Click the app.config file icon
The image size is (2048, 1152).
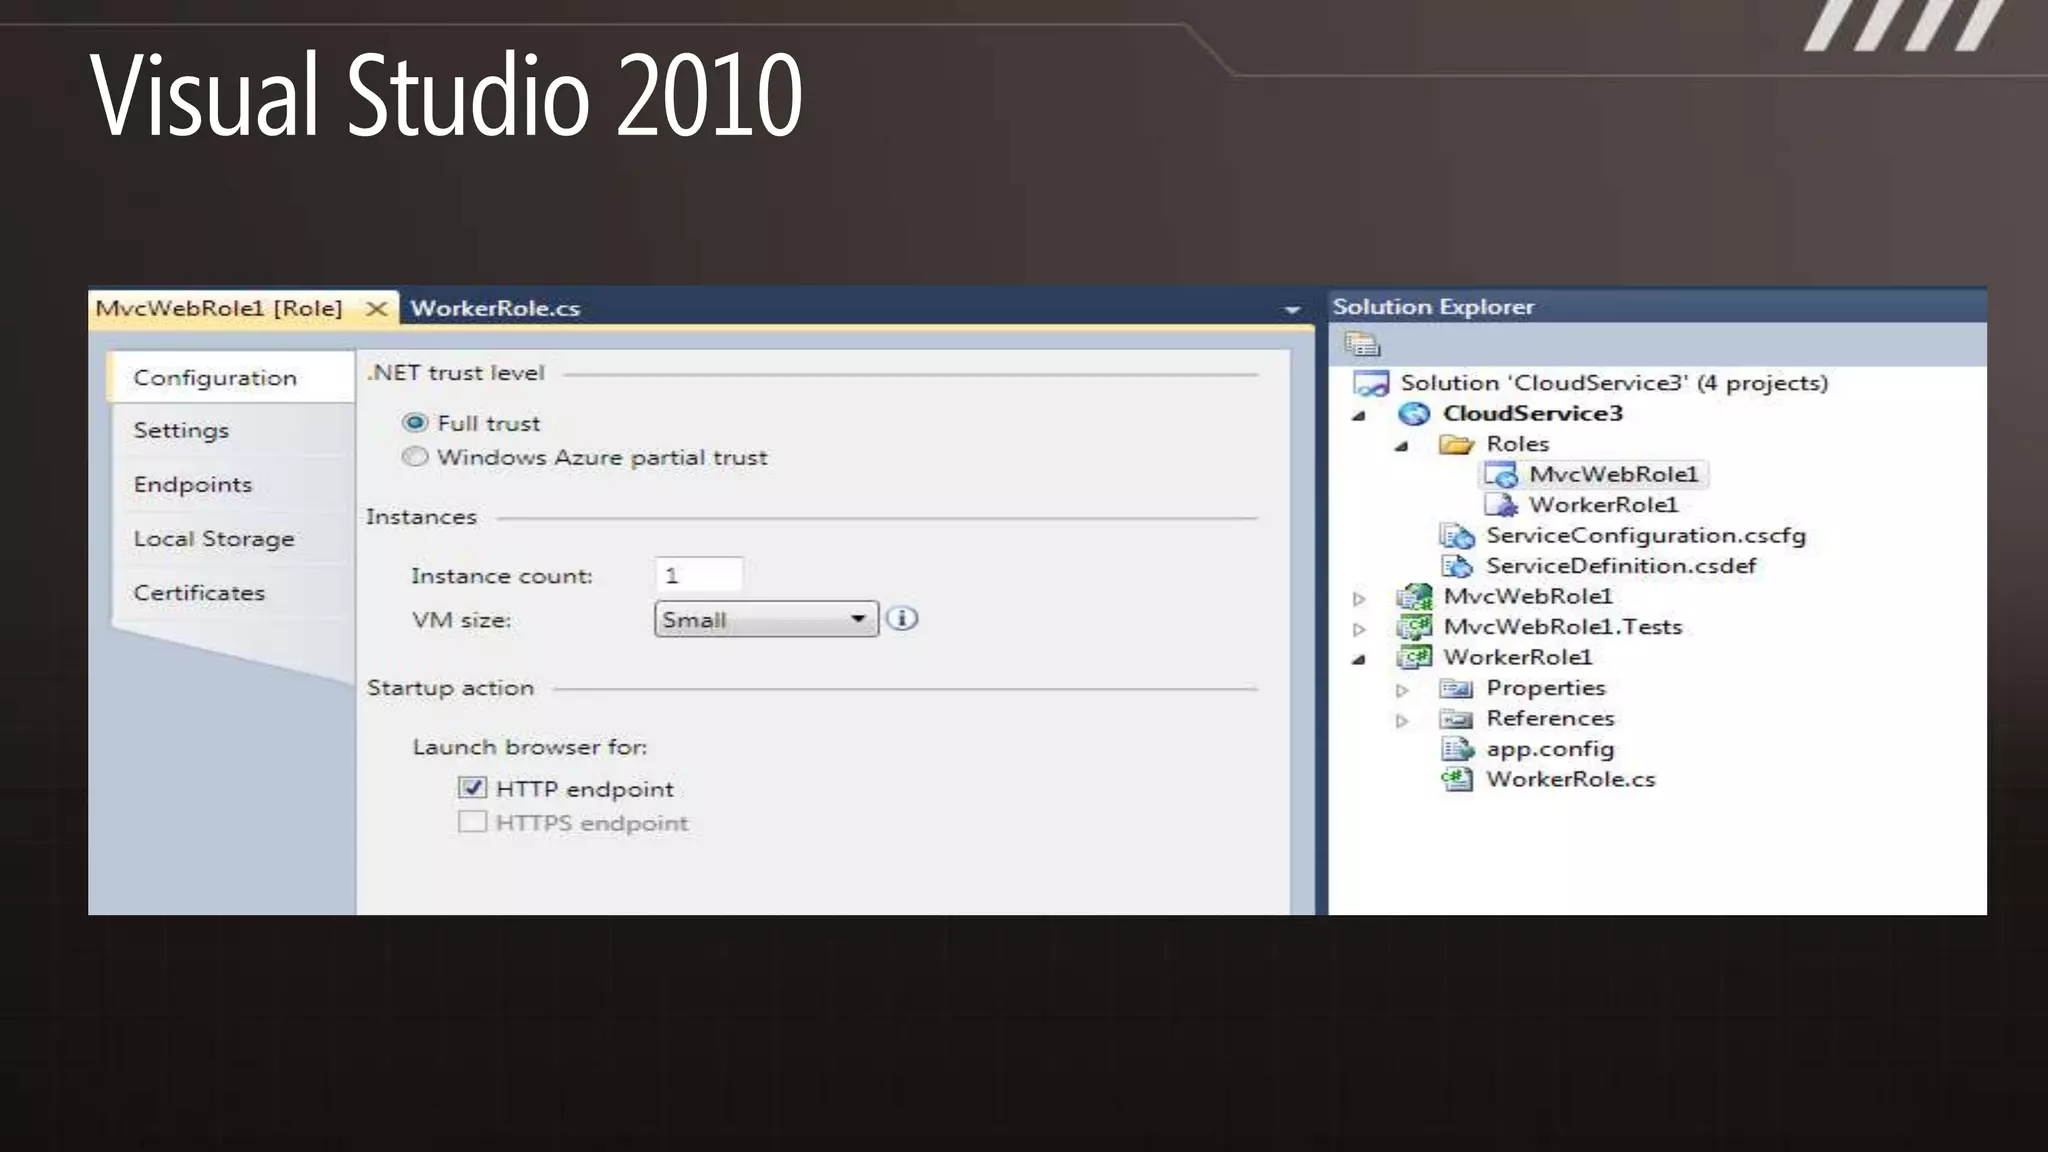coord(1457,749)
